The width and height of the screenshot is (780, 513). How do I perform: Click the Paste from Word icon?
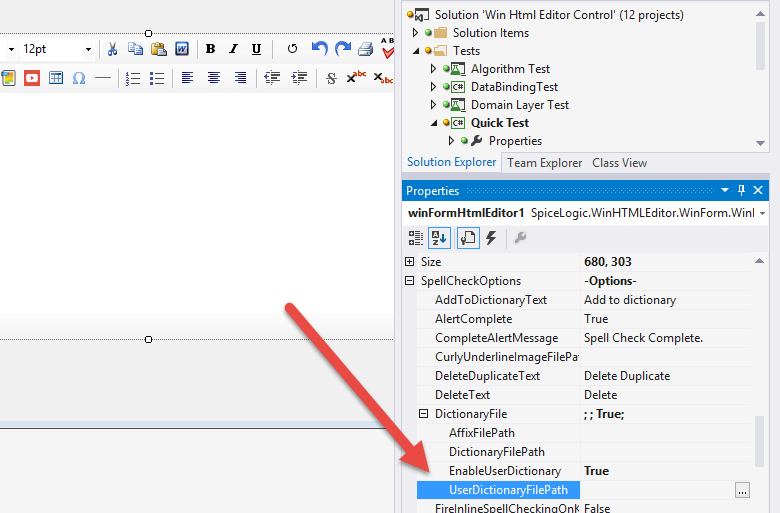pos(182,49)
